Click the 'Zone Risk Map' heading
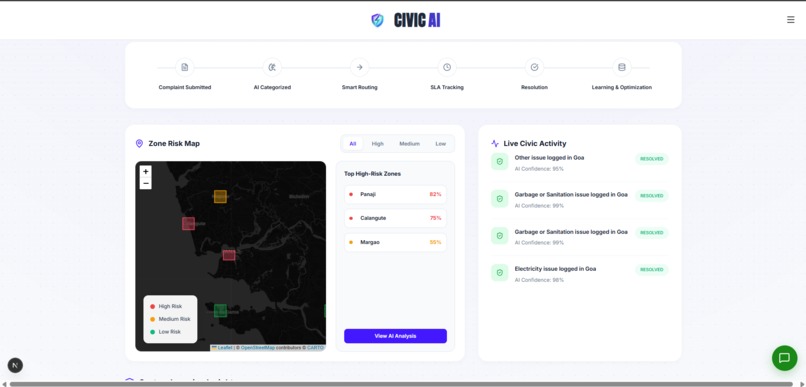Image resolution: width=806 pixels, height=387 pixels. tap(174, 143)
